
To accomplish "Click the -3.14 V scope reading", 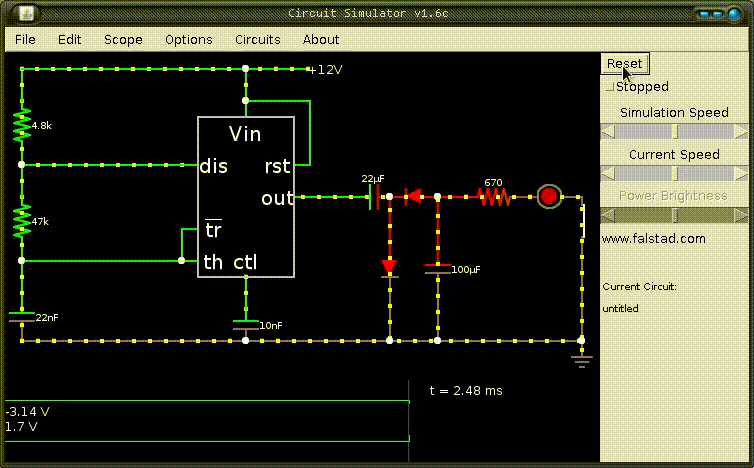I will click(27, 412).
